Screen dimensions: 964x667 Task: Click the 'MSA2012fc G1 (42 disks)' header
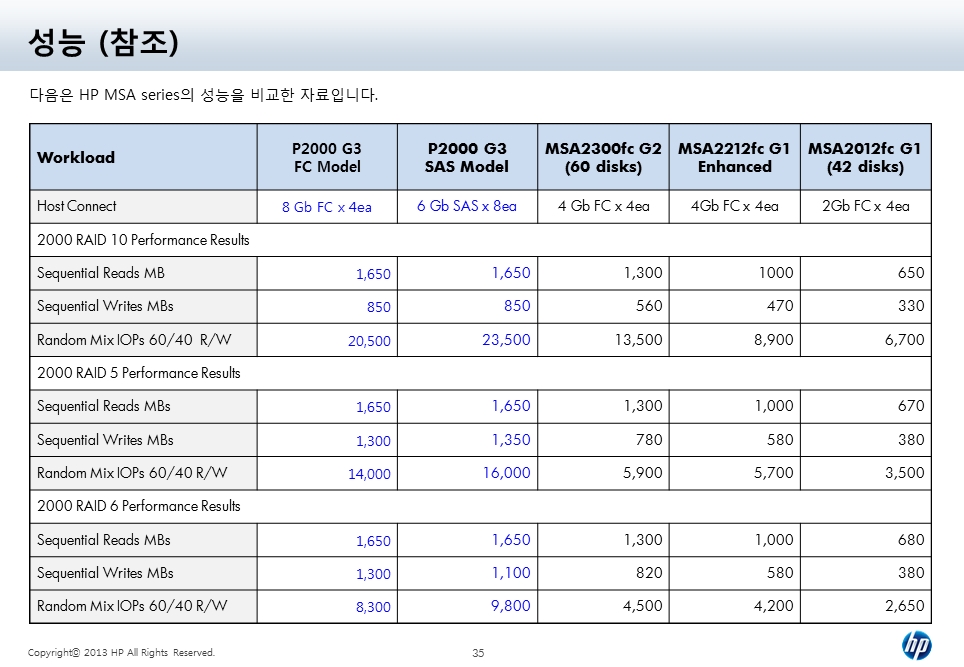[x=865, y=157]
